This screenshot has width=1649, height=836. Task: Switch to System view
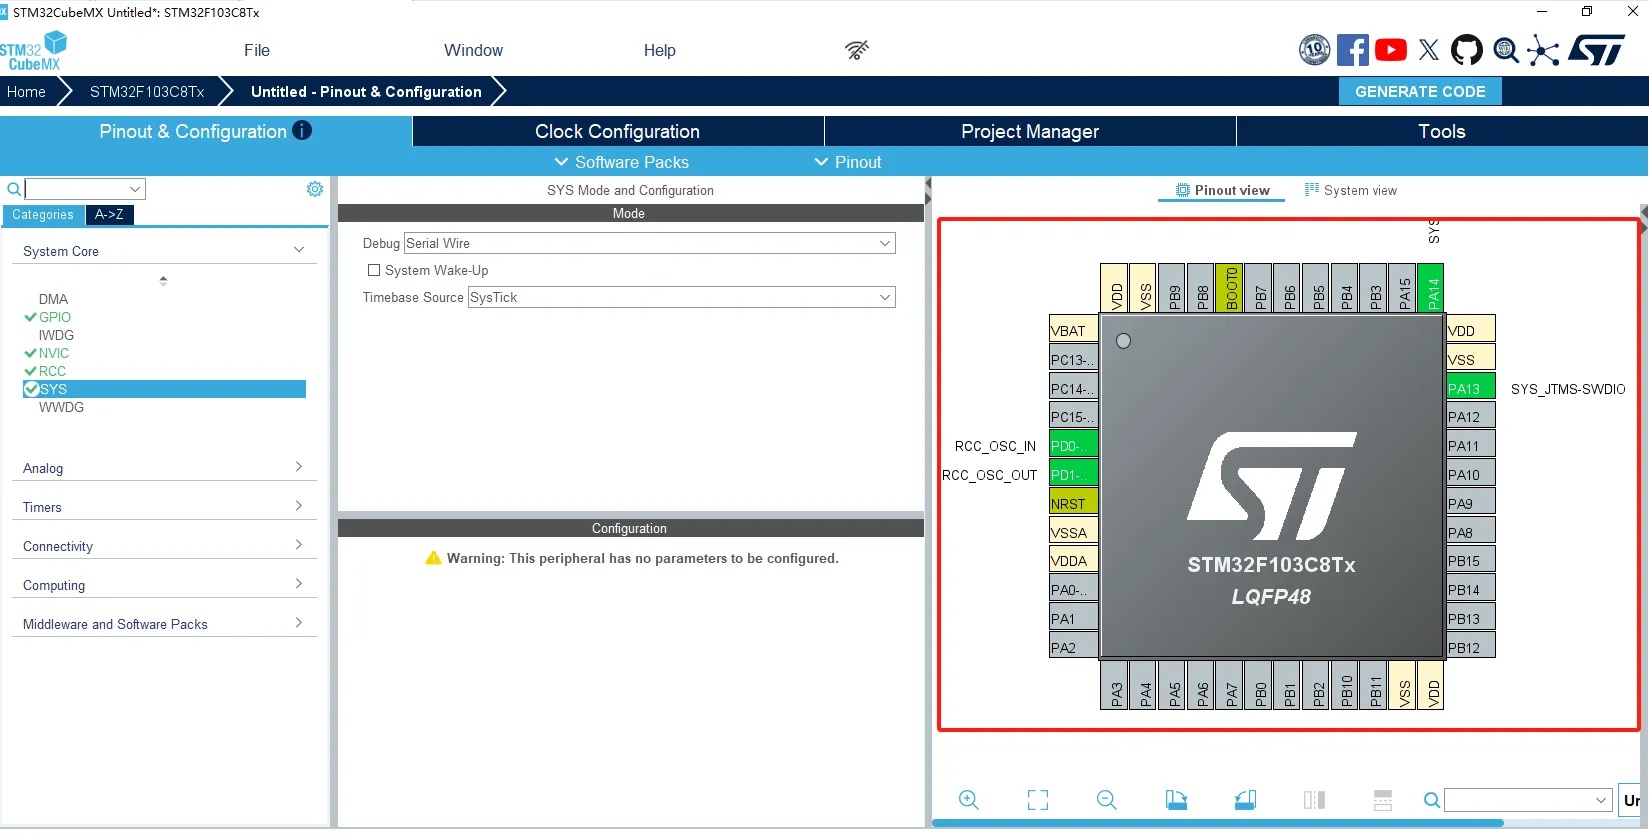click(1350, 190)
